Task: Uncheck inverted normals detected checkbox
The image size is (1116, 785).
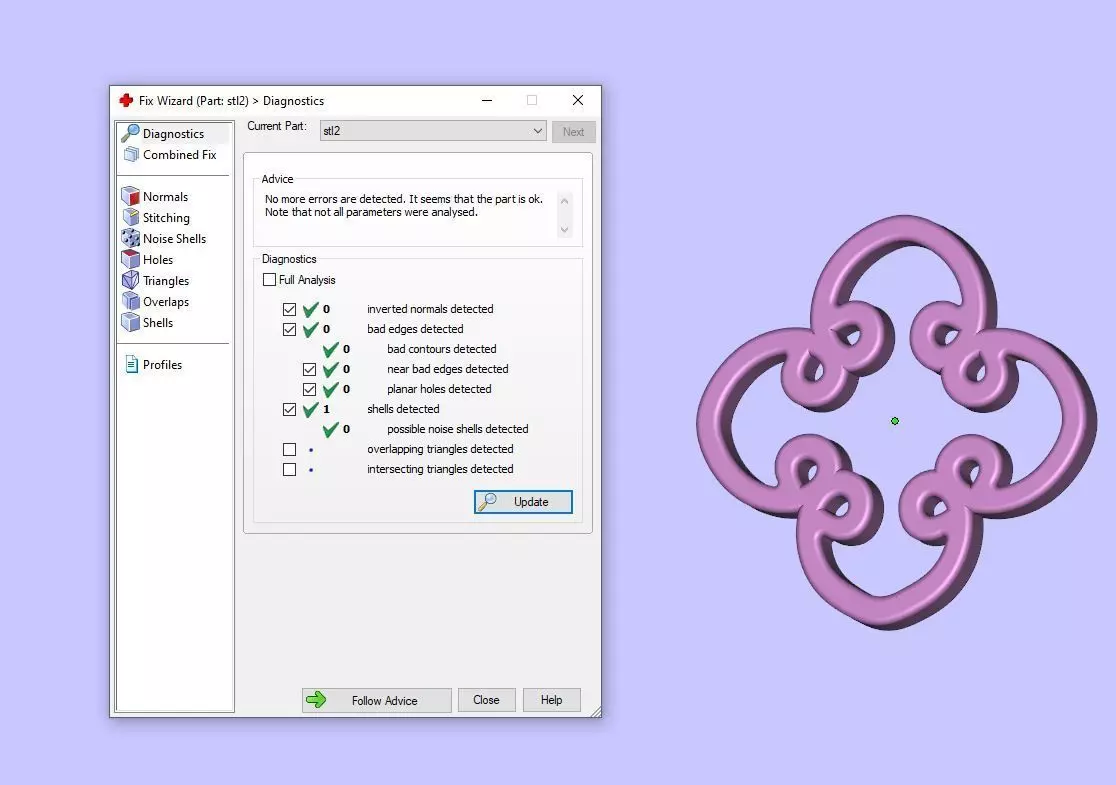Action: [289, 309]
